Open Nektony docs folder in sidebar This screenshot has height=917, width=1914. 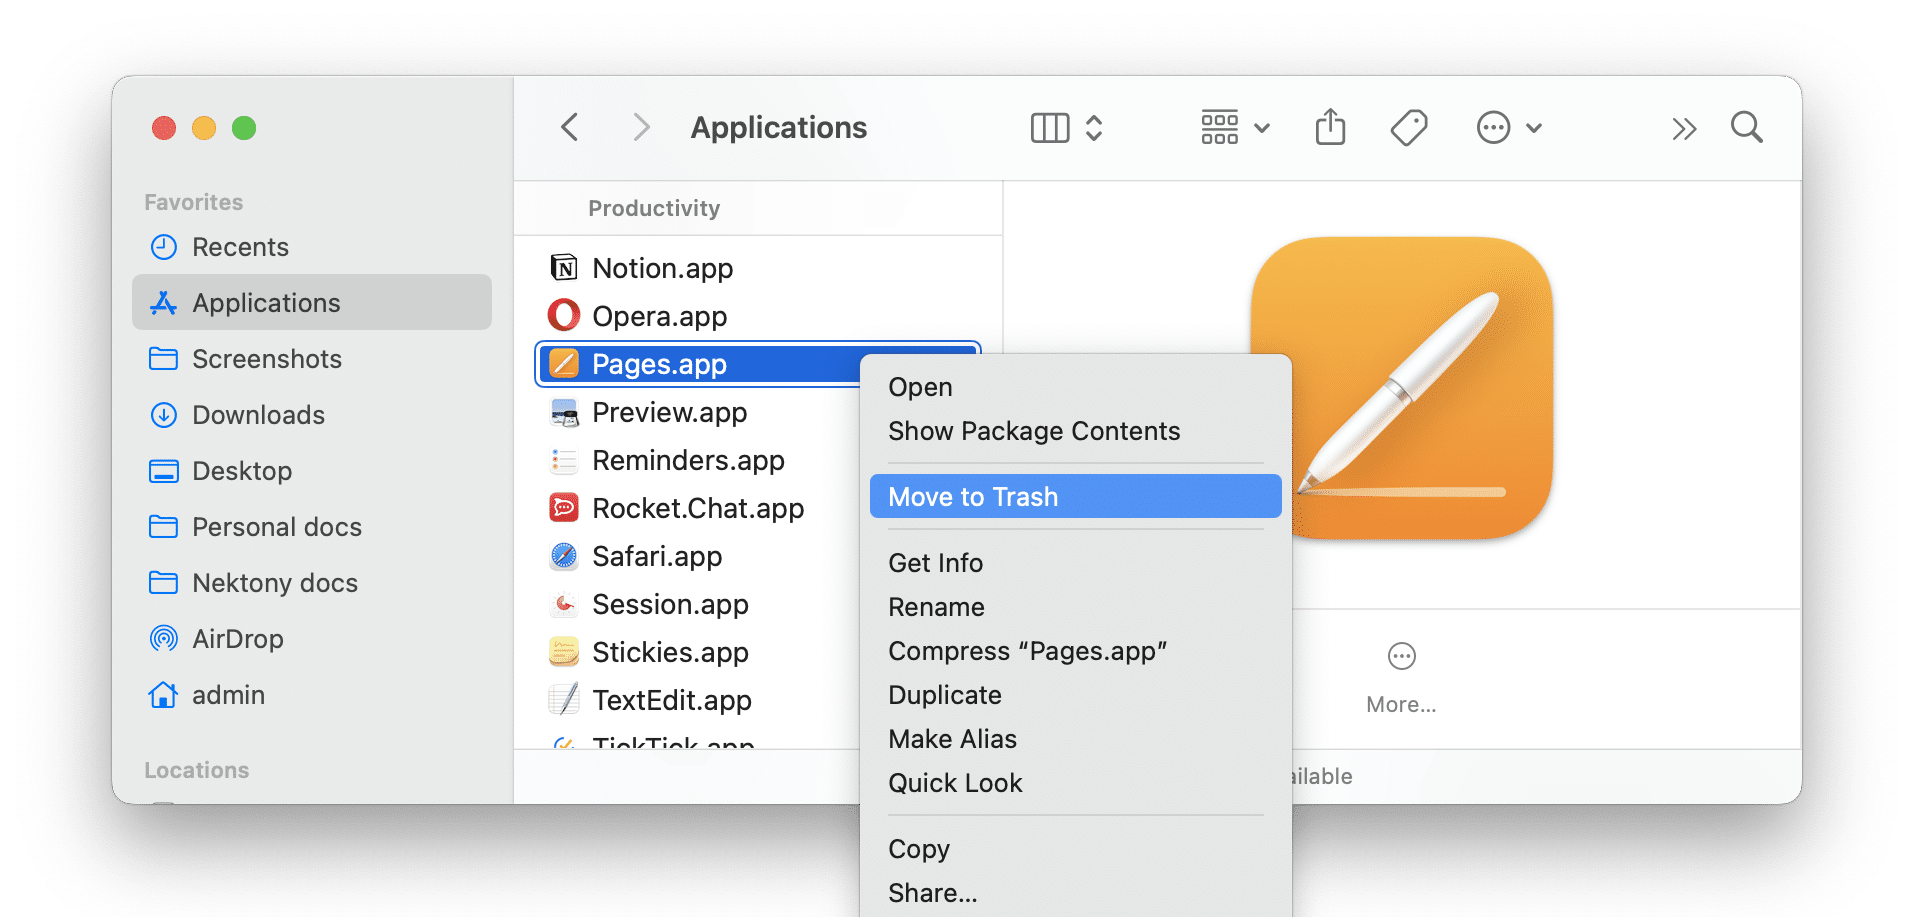312,583
